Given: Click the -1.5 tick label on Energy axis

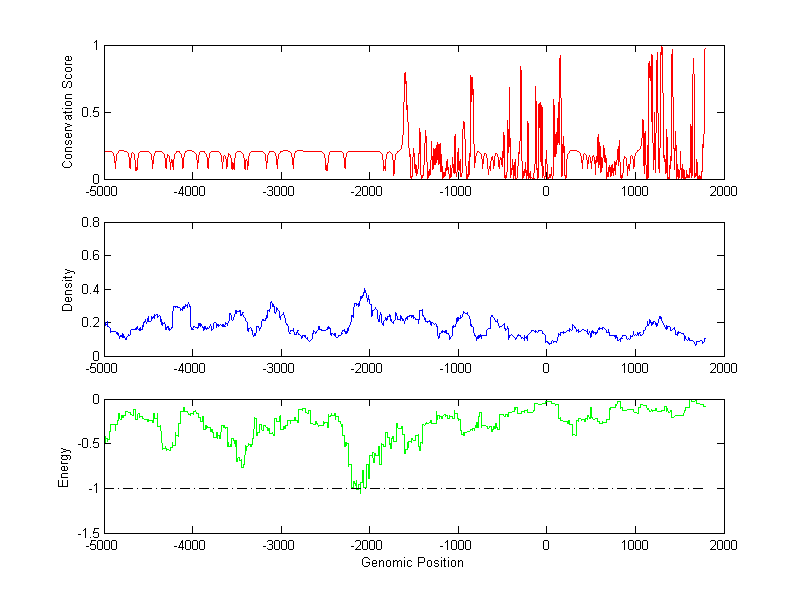Looking at the screenshot, I should coord(87,534).
